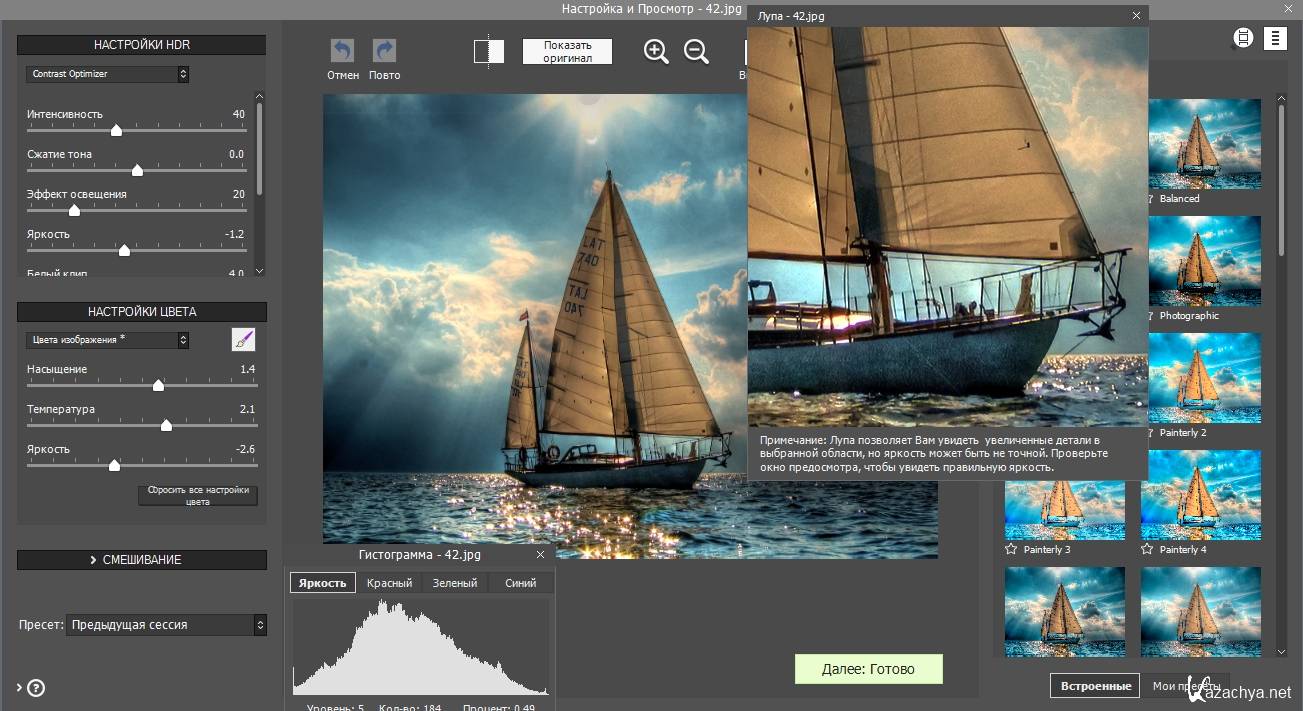This screenshot has width=1303, height=711.
Task: Switch presets to single-column list view icon
Action: 1275,38
